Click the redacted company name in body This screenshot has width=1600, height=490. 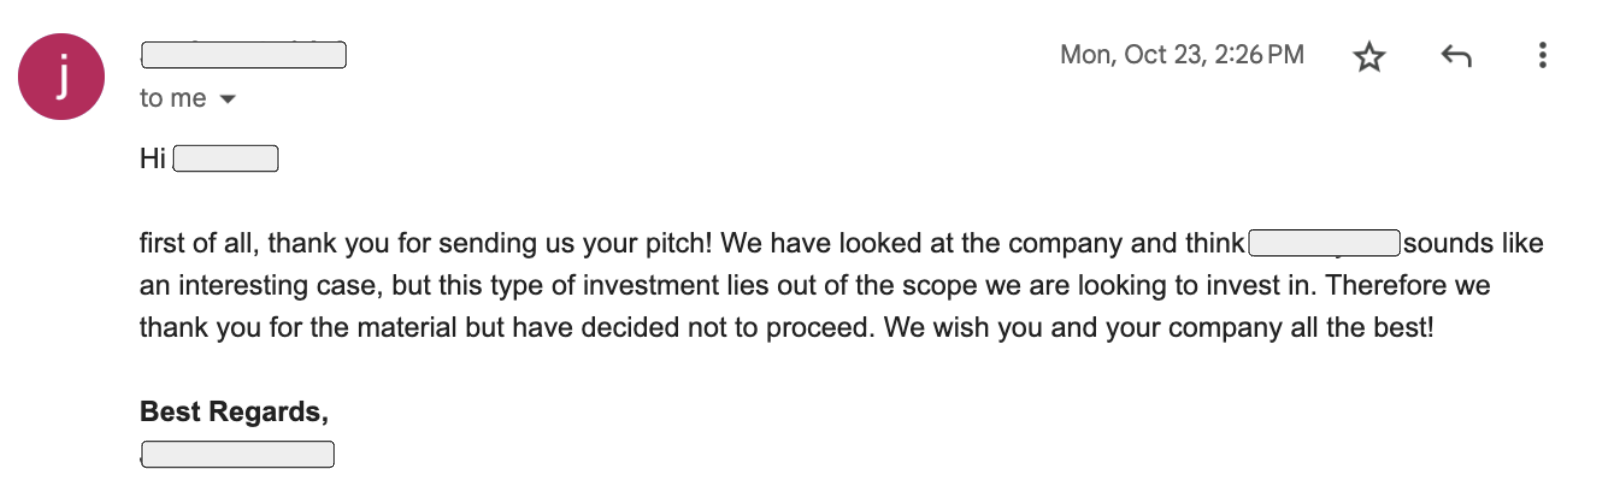(1324, 243)
